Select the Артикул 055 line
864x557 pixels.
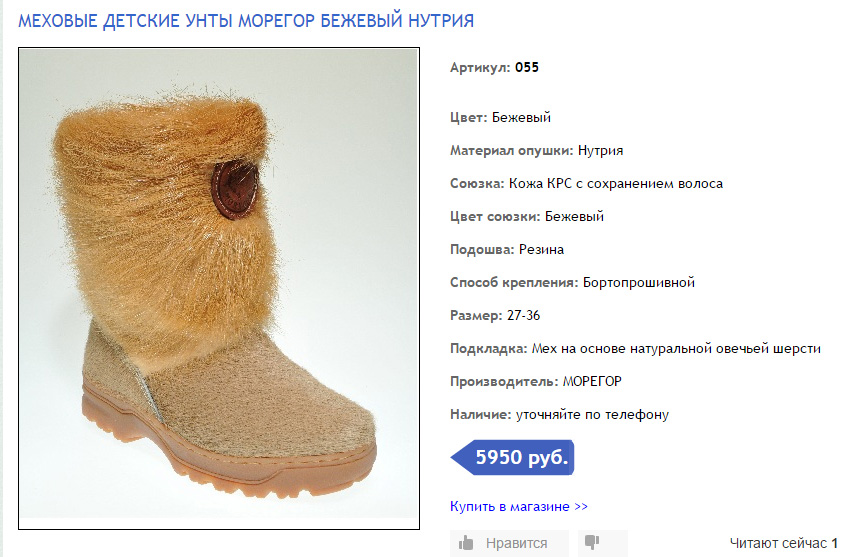[x=494, y=68]
